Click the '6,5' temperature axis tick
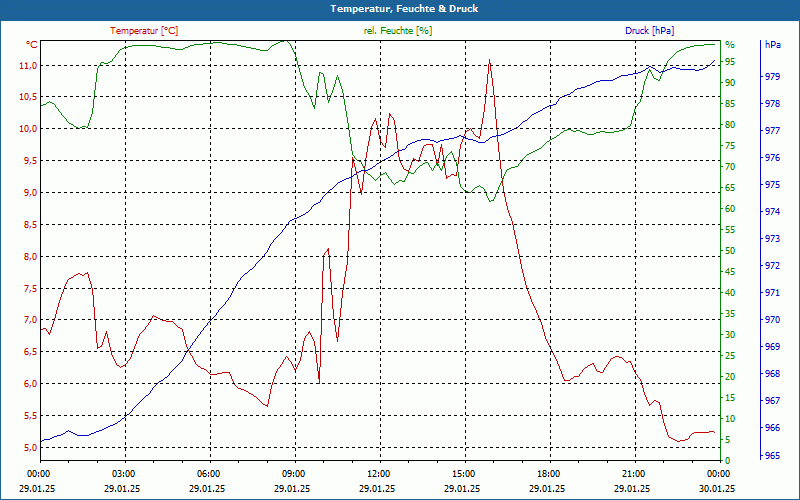This screenshot has width=800, height=500. pos(30,352)
